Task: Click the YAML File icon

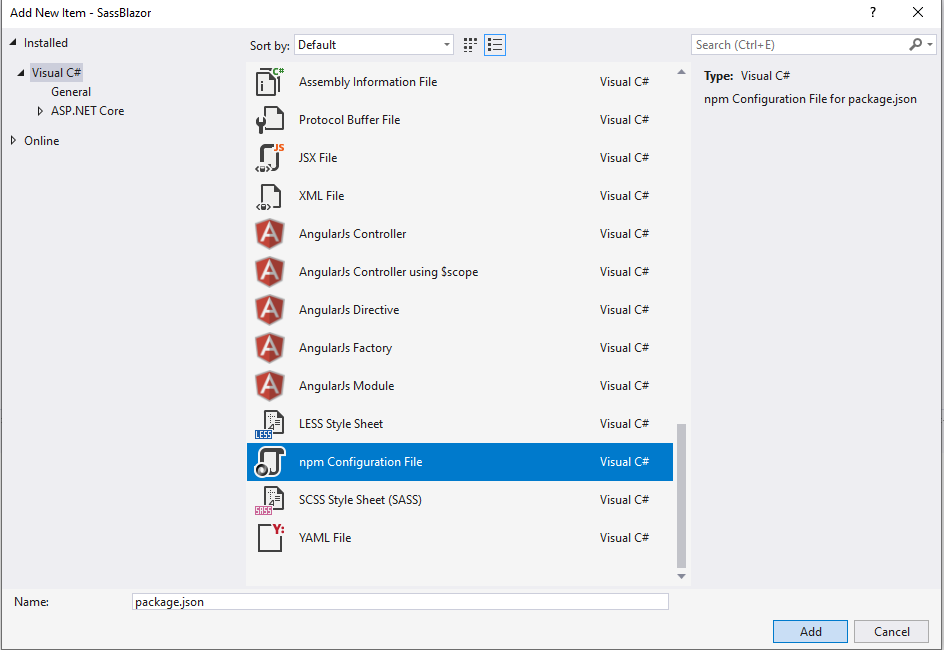Action: click(269, 538)
